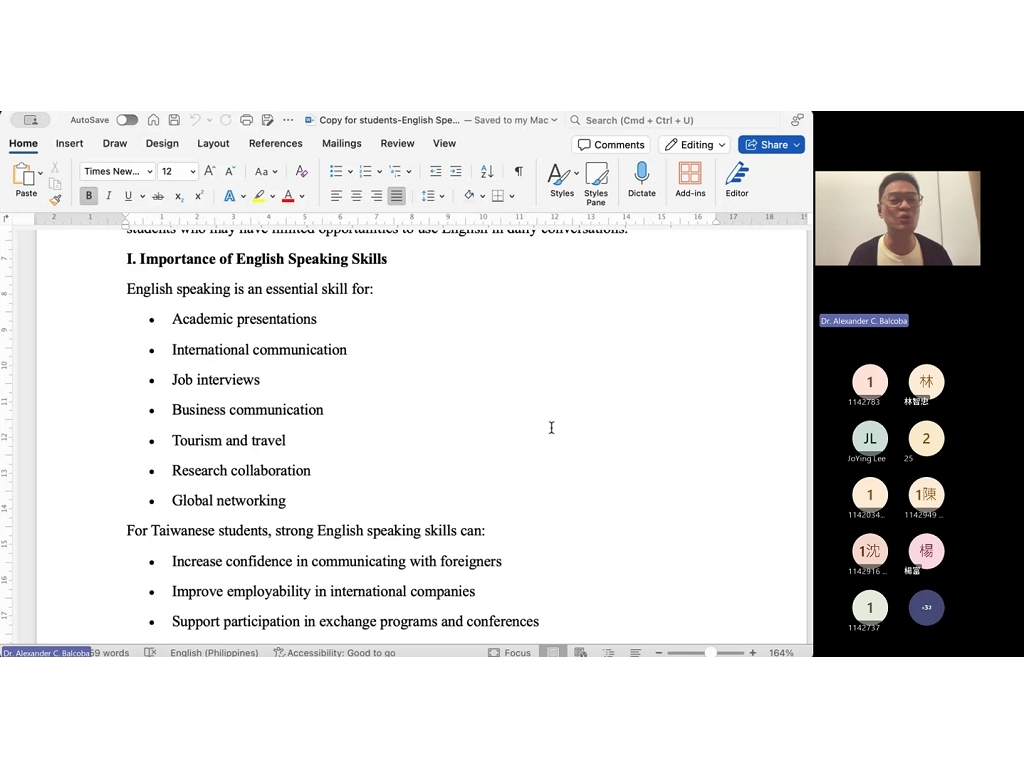Switch to the Layout tab
This screenshot has height=768, width=1024.
(213, 144)
